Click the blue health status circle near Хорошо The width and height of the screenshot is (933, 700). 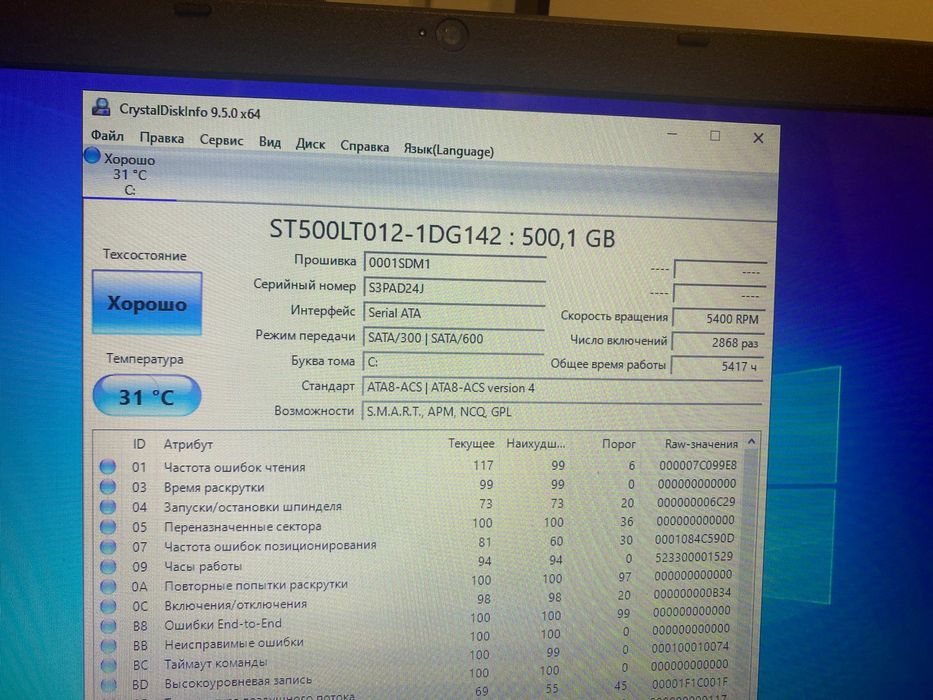coord(92,156)
